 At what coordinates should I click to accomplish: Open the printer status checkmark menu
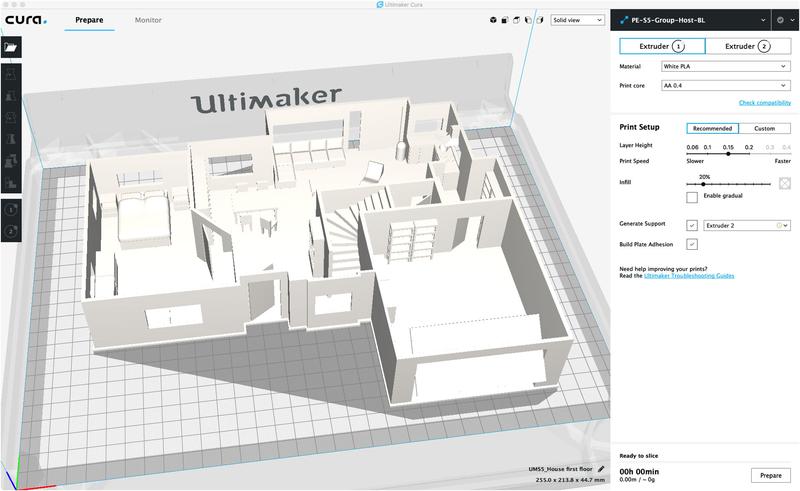tap(779, 18)
